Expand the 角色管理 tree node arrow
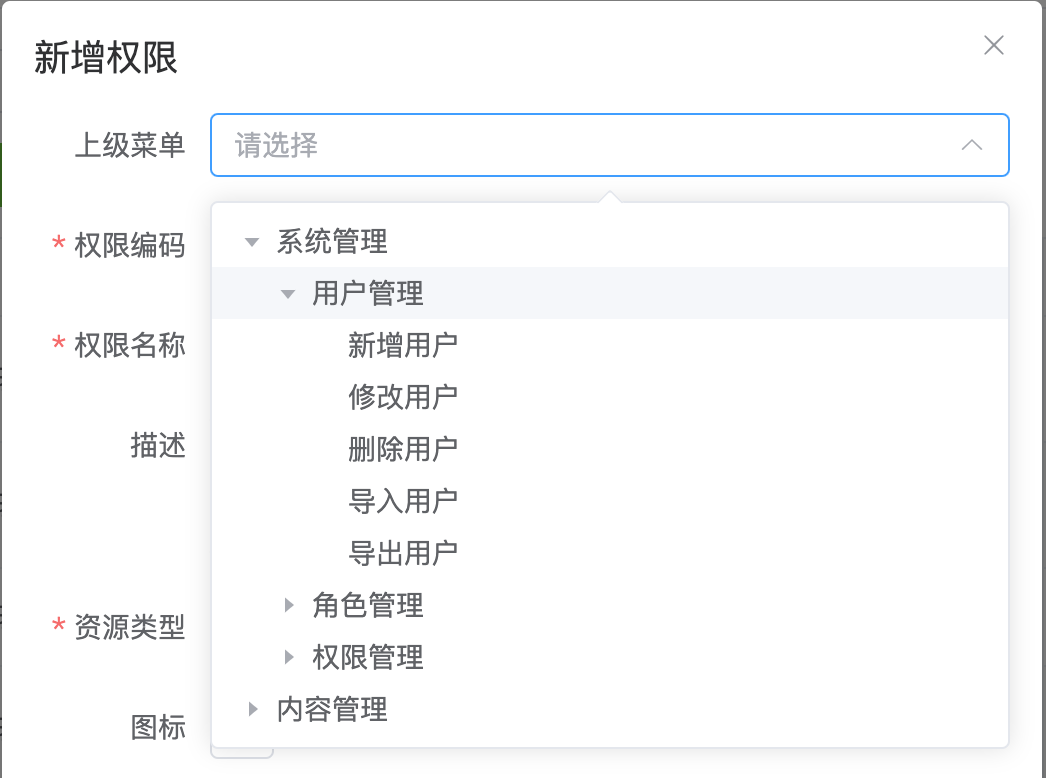1046x778 pixels. coord(289,605)
